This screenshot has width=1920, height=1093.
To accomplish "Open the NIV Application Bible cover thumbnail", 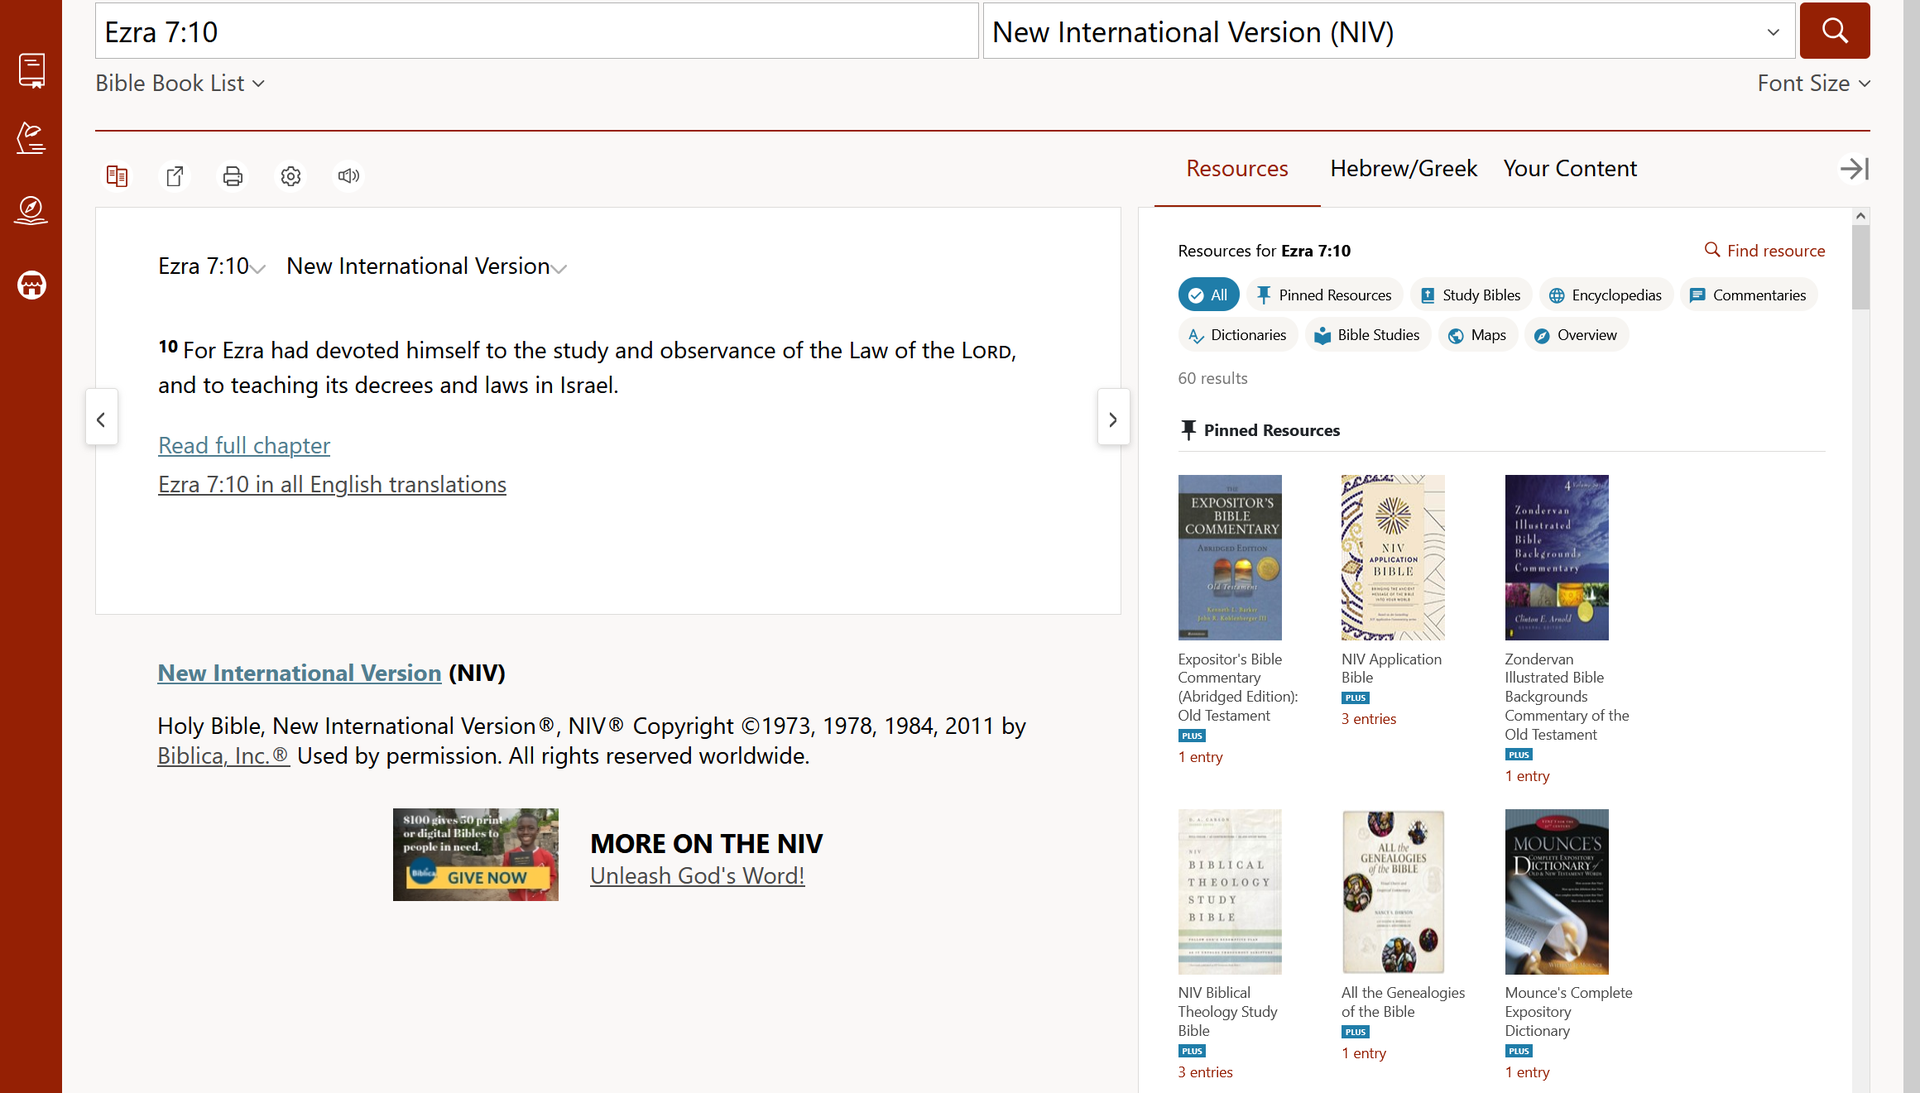I will point(1392,557).
